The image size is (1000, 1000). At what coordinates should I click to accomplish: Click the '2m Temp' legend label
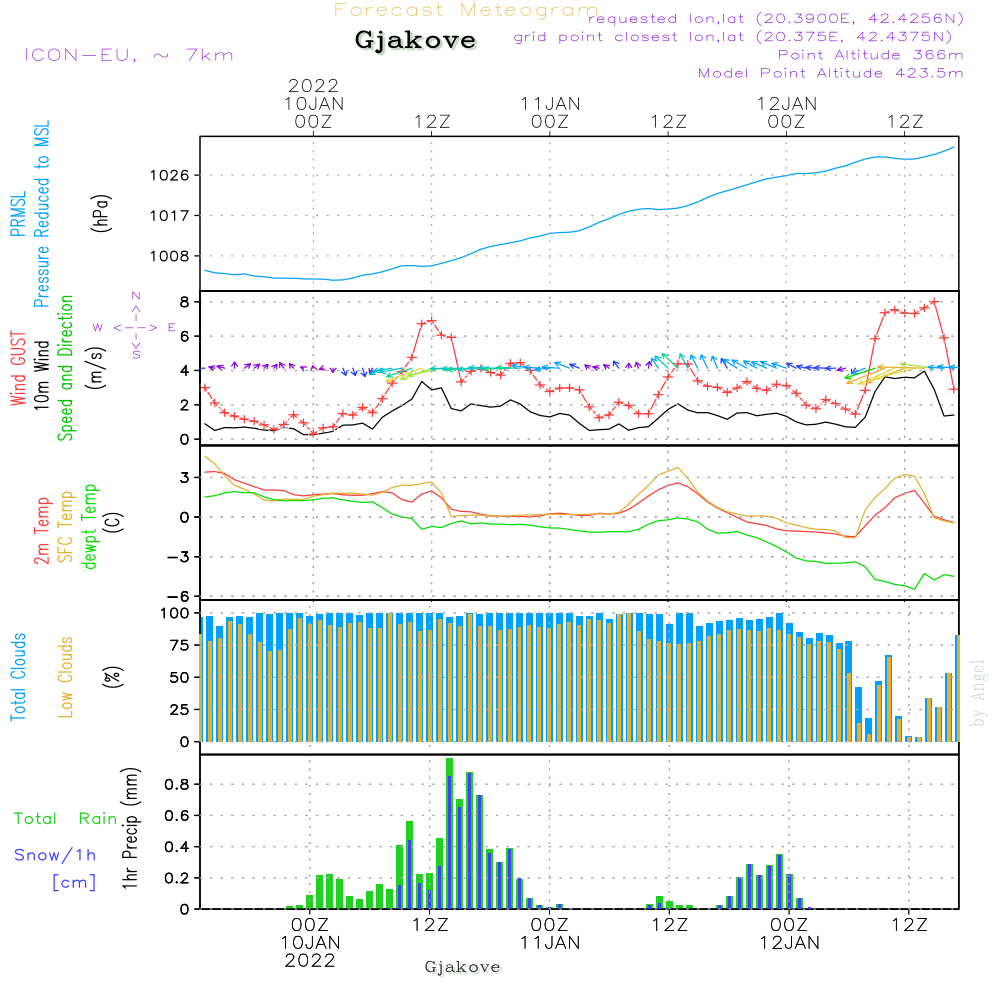pos(41,531)
